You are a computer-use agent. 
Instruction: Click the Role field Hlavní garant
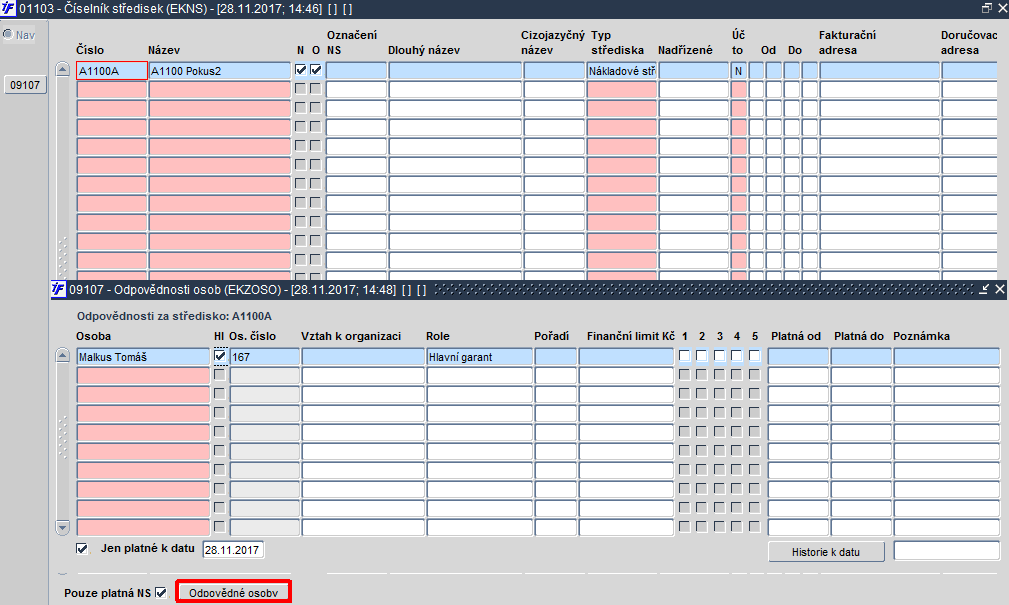(479, 357)
